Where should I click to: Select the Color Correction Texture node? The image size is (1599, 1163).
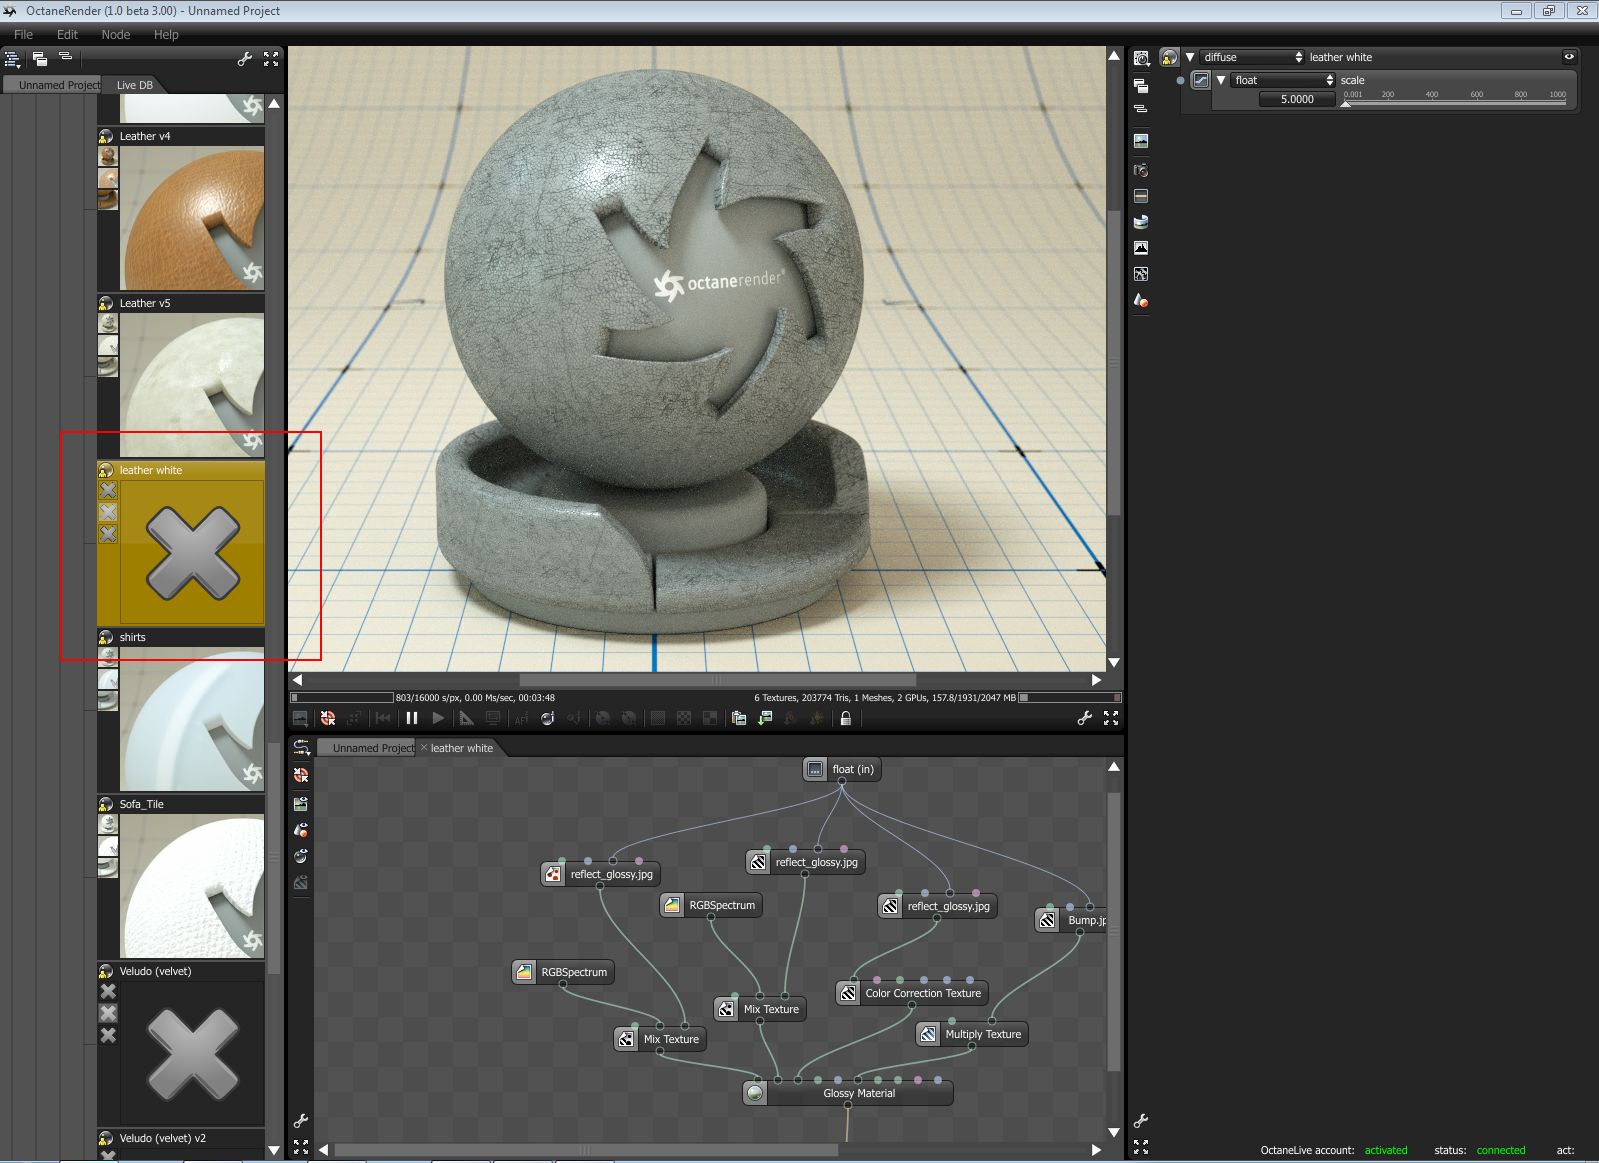click(x=912, y=993)
